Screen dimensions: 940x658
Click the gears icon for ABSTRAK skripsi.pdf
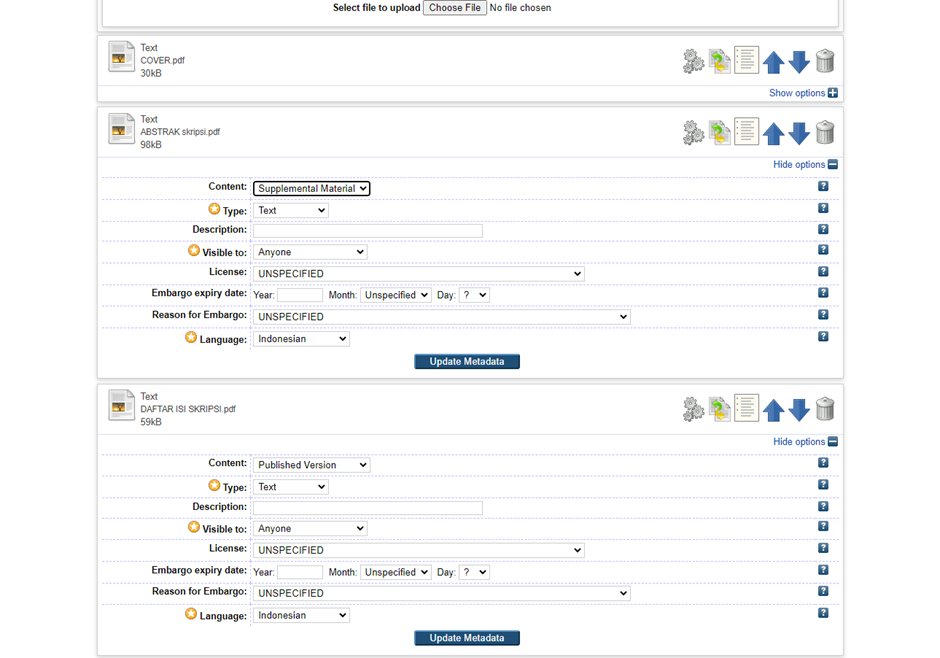pos(693,133)
